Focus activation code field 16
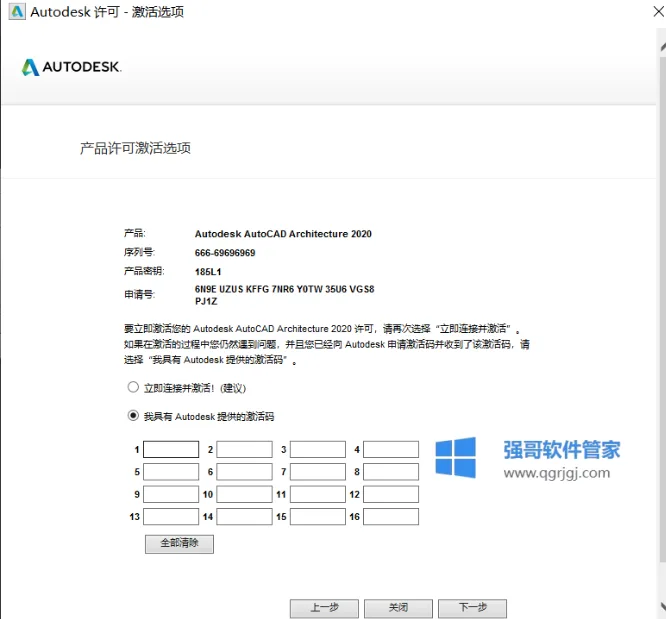 point(391,517)
